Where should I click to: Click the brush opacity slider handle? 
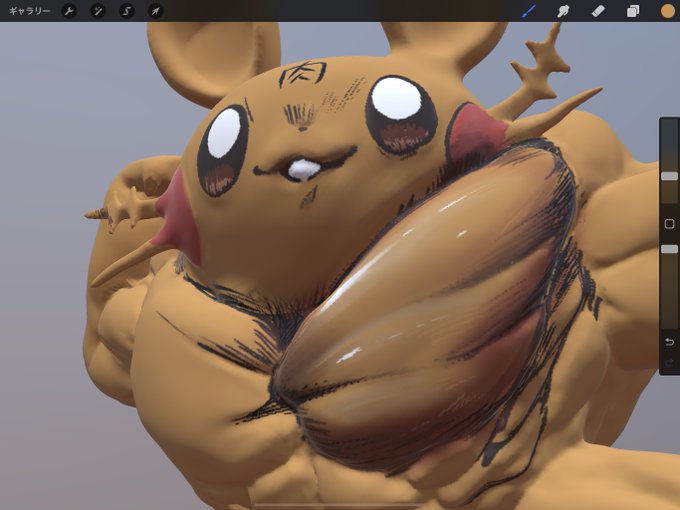pos(669,248)
